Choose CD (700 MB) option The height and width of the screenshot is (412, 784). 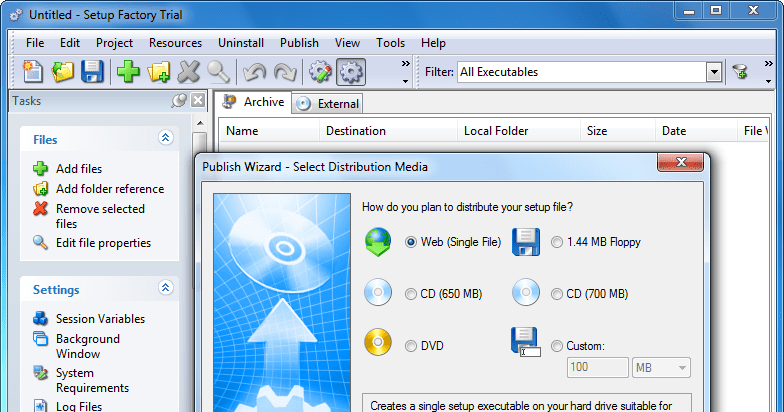(556, 294)
